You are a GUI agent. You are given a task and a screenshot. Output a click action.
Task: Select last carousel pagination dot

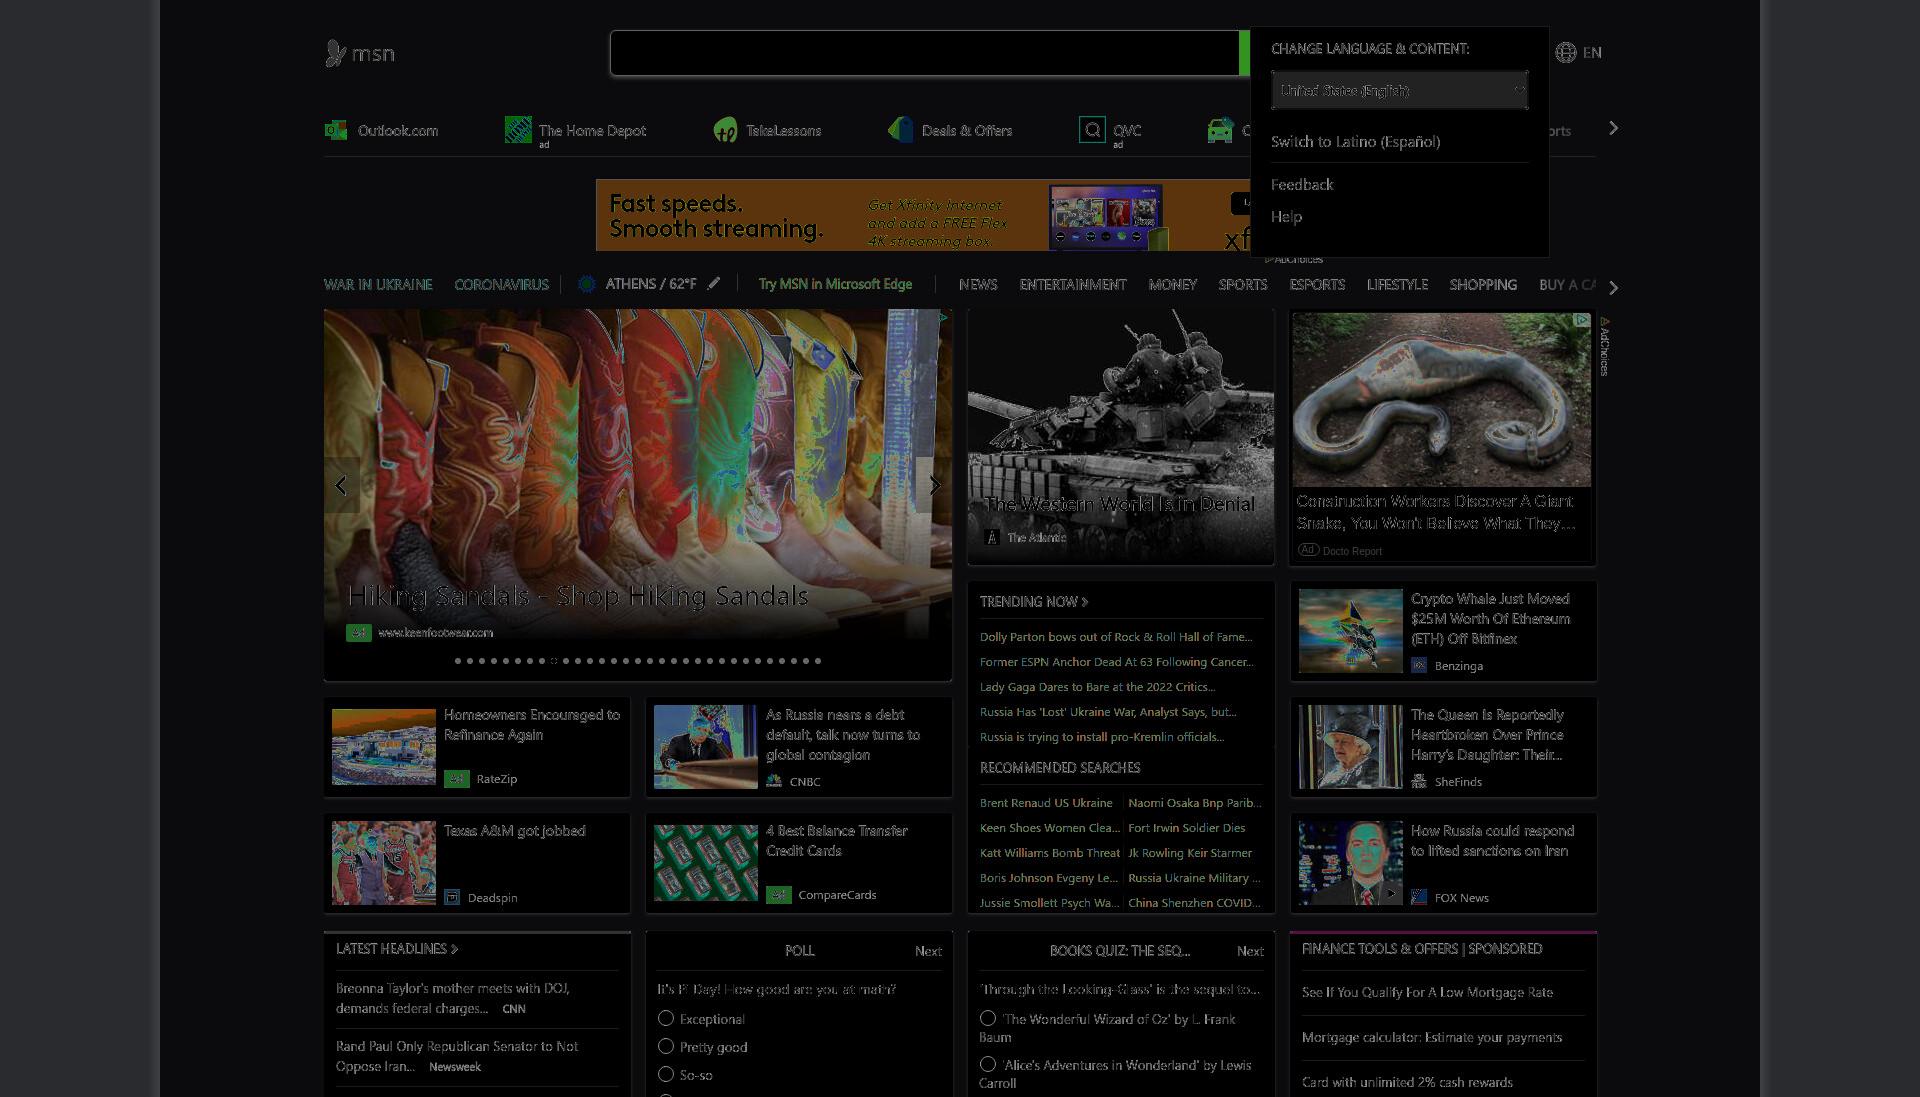tap(818, 661)
